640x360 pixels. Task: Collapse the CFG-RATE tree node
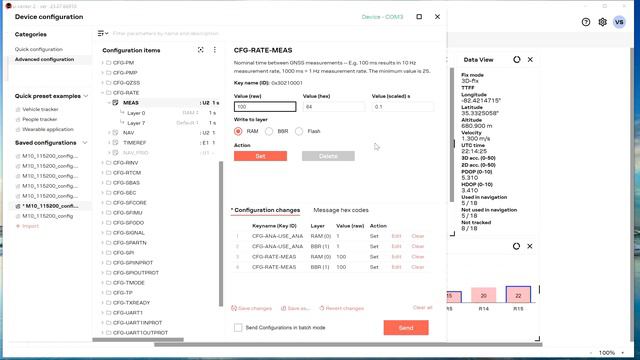(102, 93)
